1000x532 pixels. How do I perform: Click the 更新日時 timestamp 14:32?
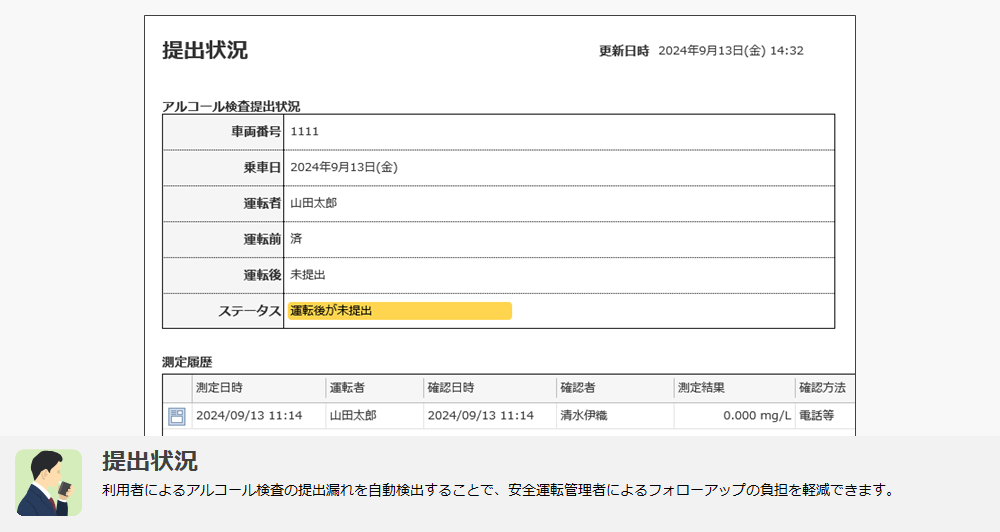787,51
